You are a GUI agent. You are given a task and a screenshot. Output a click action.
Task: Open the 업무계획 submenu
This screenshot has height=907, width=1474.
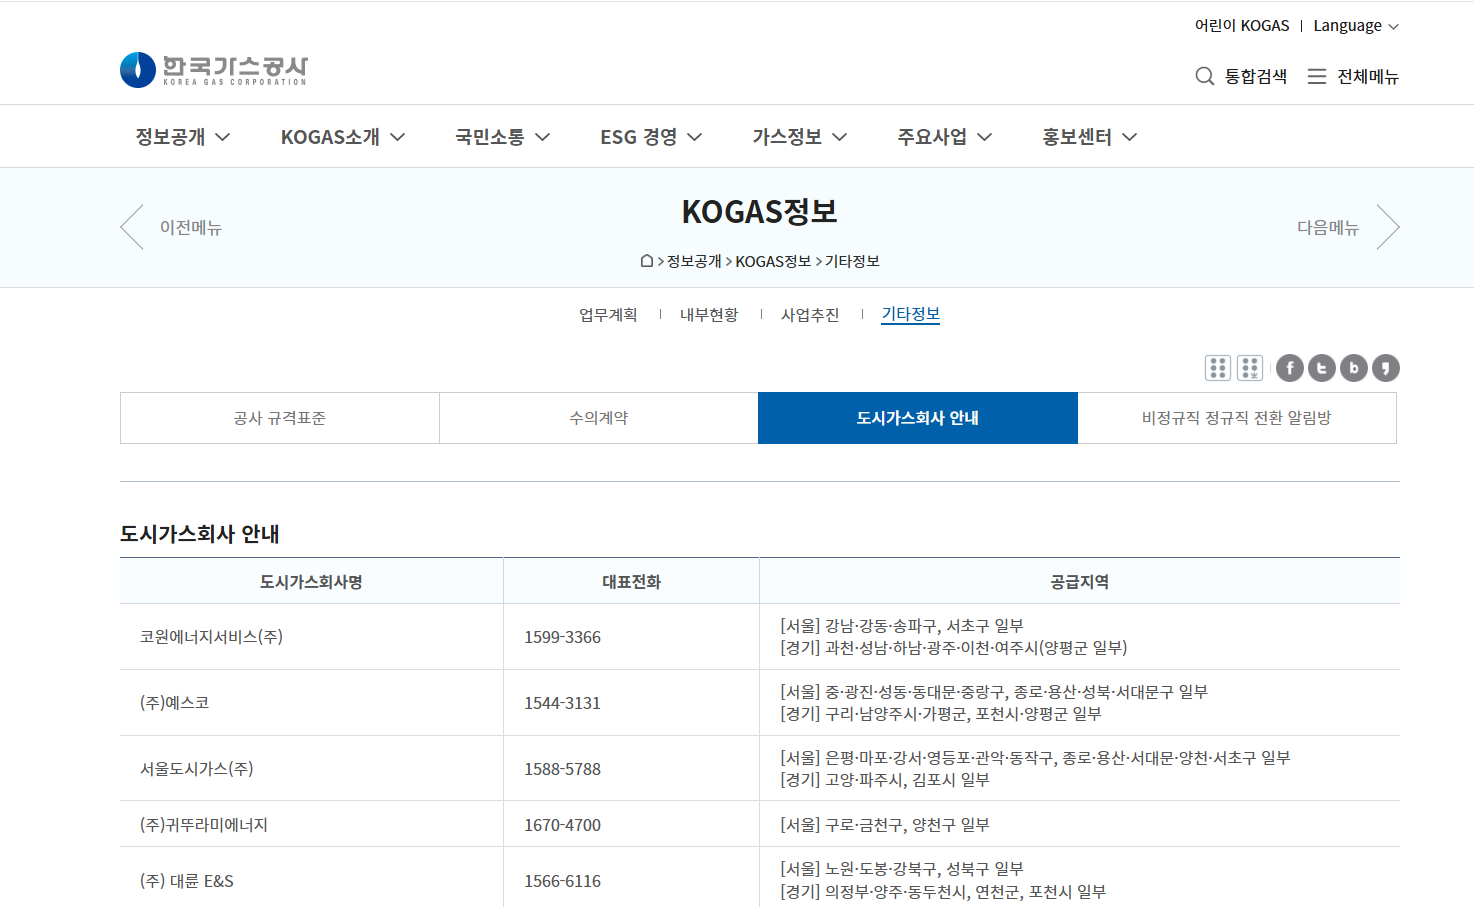click(608, 315)
